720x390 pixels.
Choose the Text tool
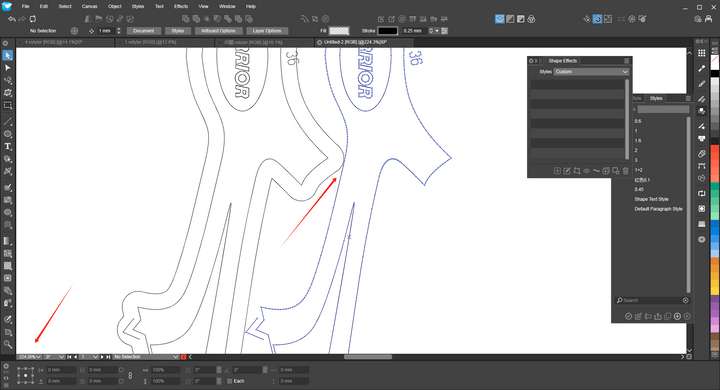[x=7, y=147]
